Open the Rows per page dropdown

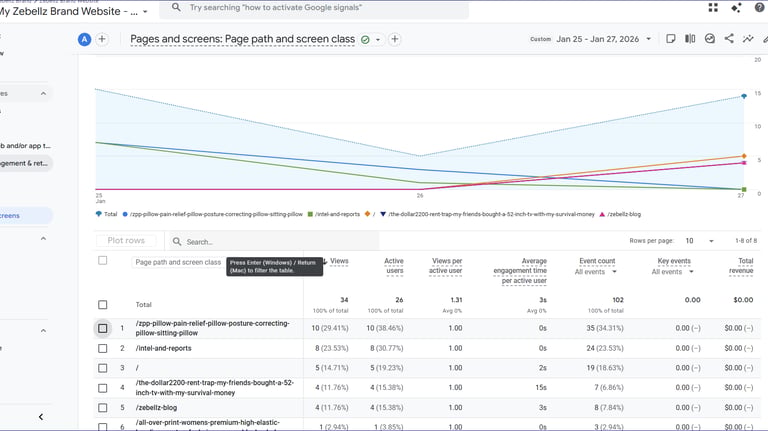point(698,241)
